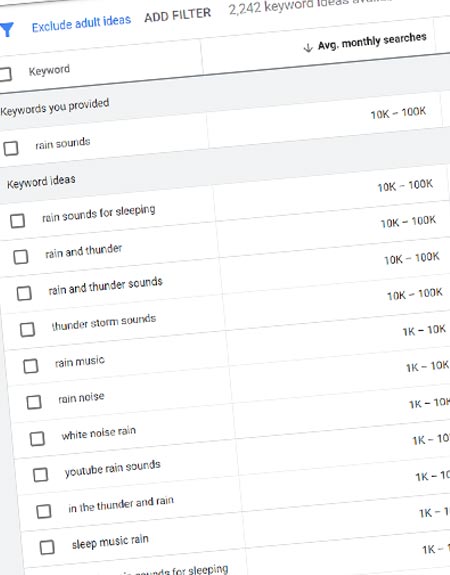450x575 pixels.
Task: Click the ADD FILTER button
Action: pyautogui.click(x=178, y=15)
